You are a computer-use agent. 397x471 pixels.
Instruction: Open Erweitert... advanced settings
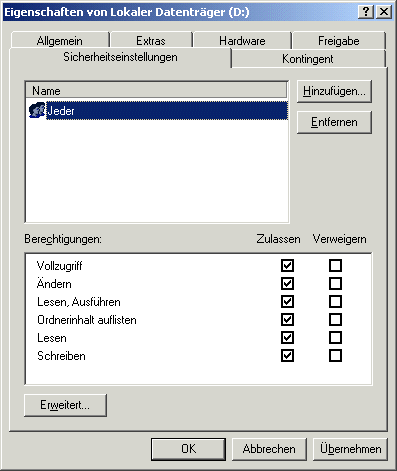pos(65,405)
